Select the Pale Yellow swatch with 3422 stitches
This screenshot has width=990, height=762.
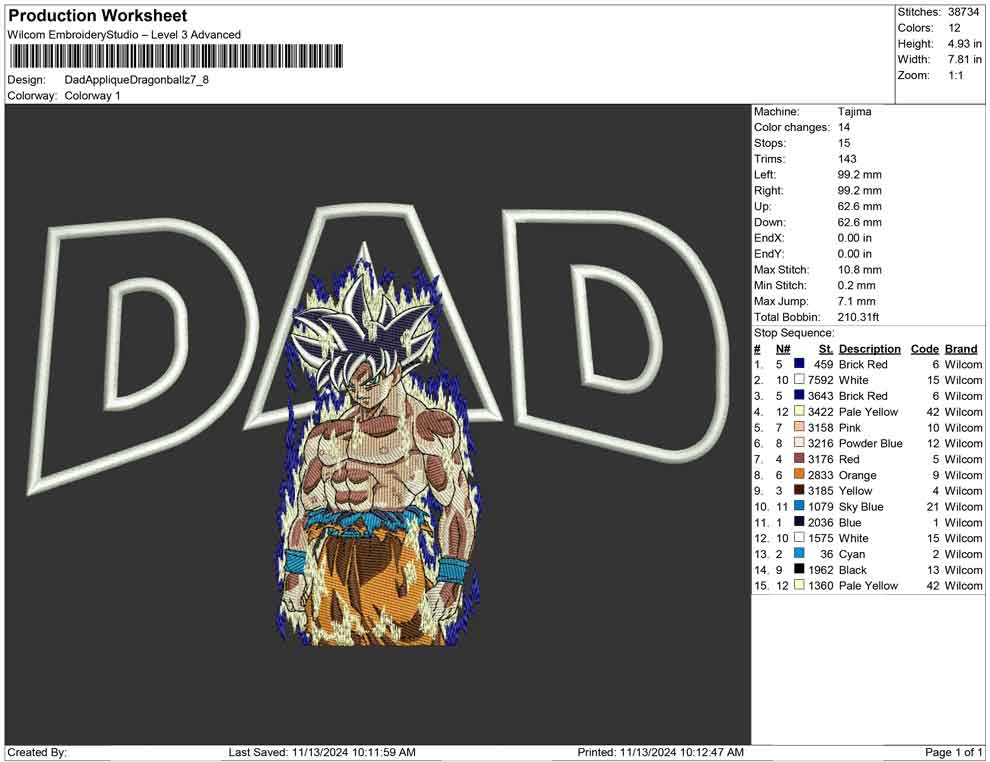click(799, 411)
